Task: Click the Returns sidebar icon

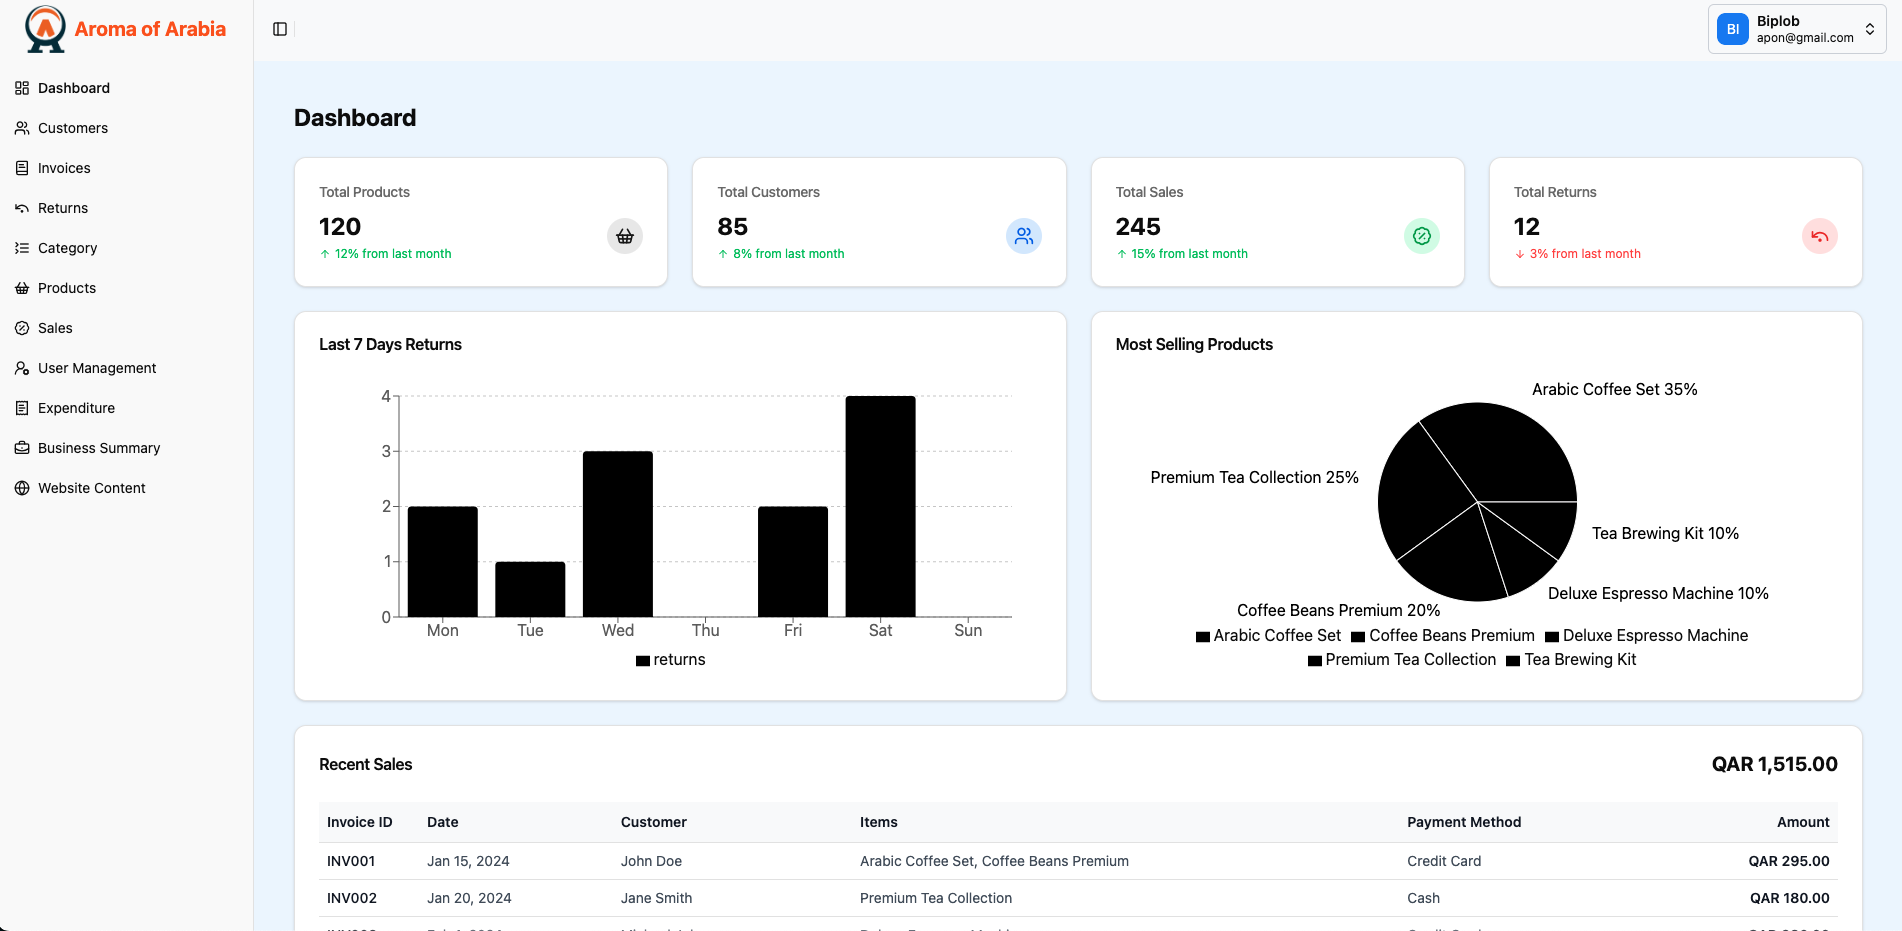Action: [22, 208]
